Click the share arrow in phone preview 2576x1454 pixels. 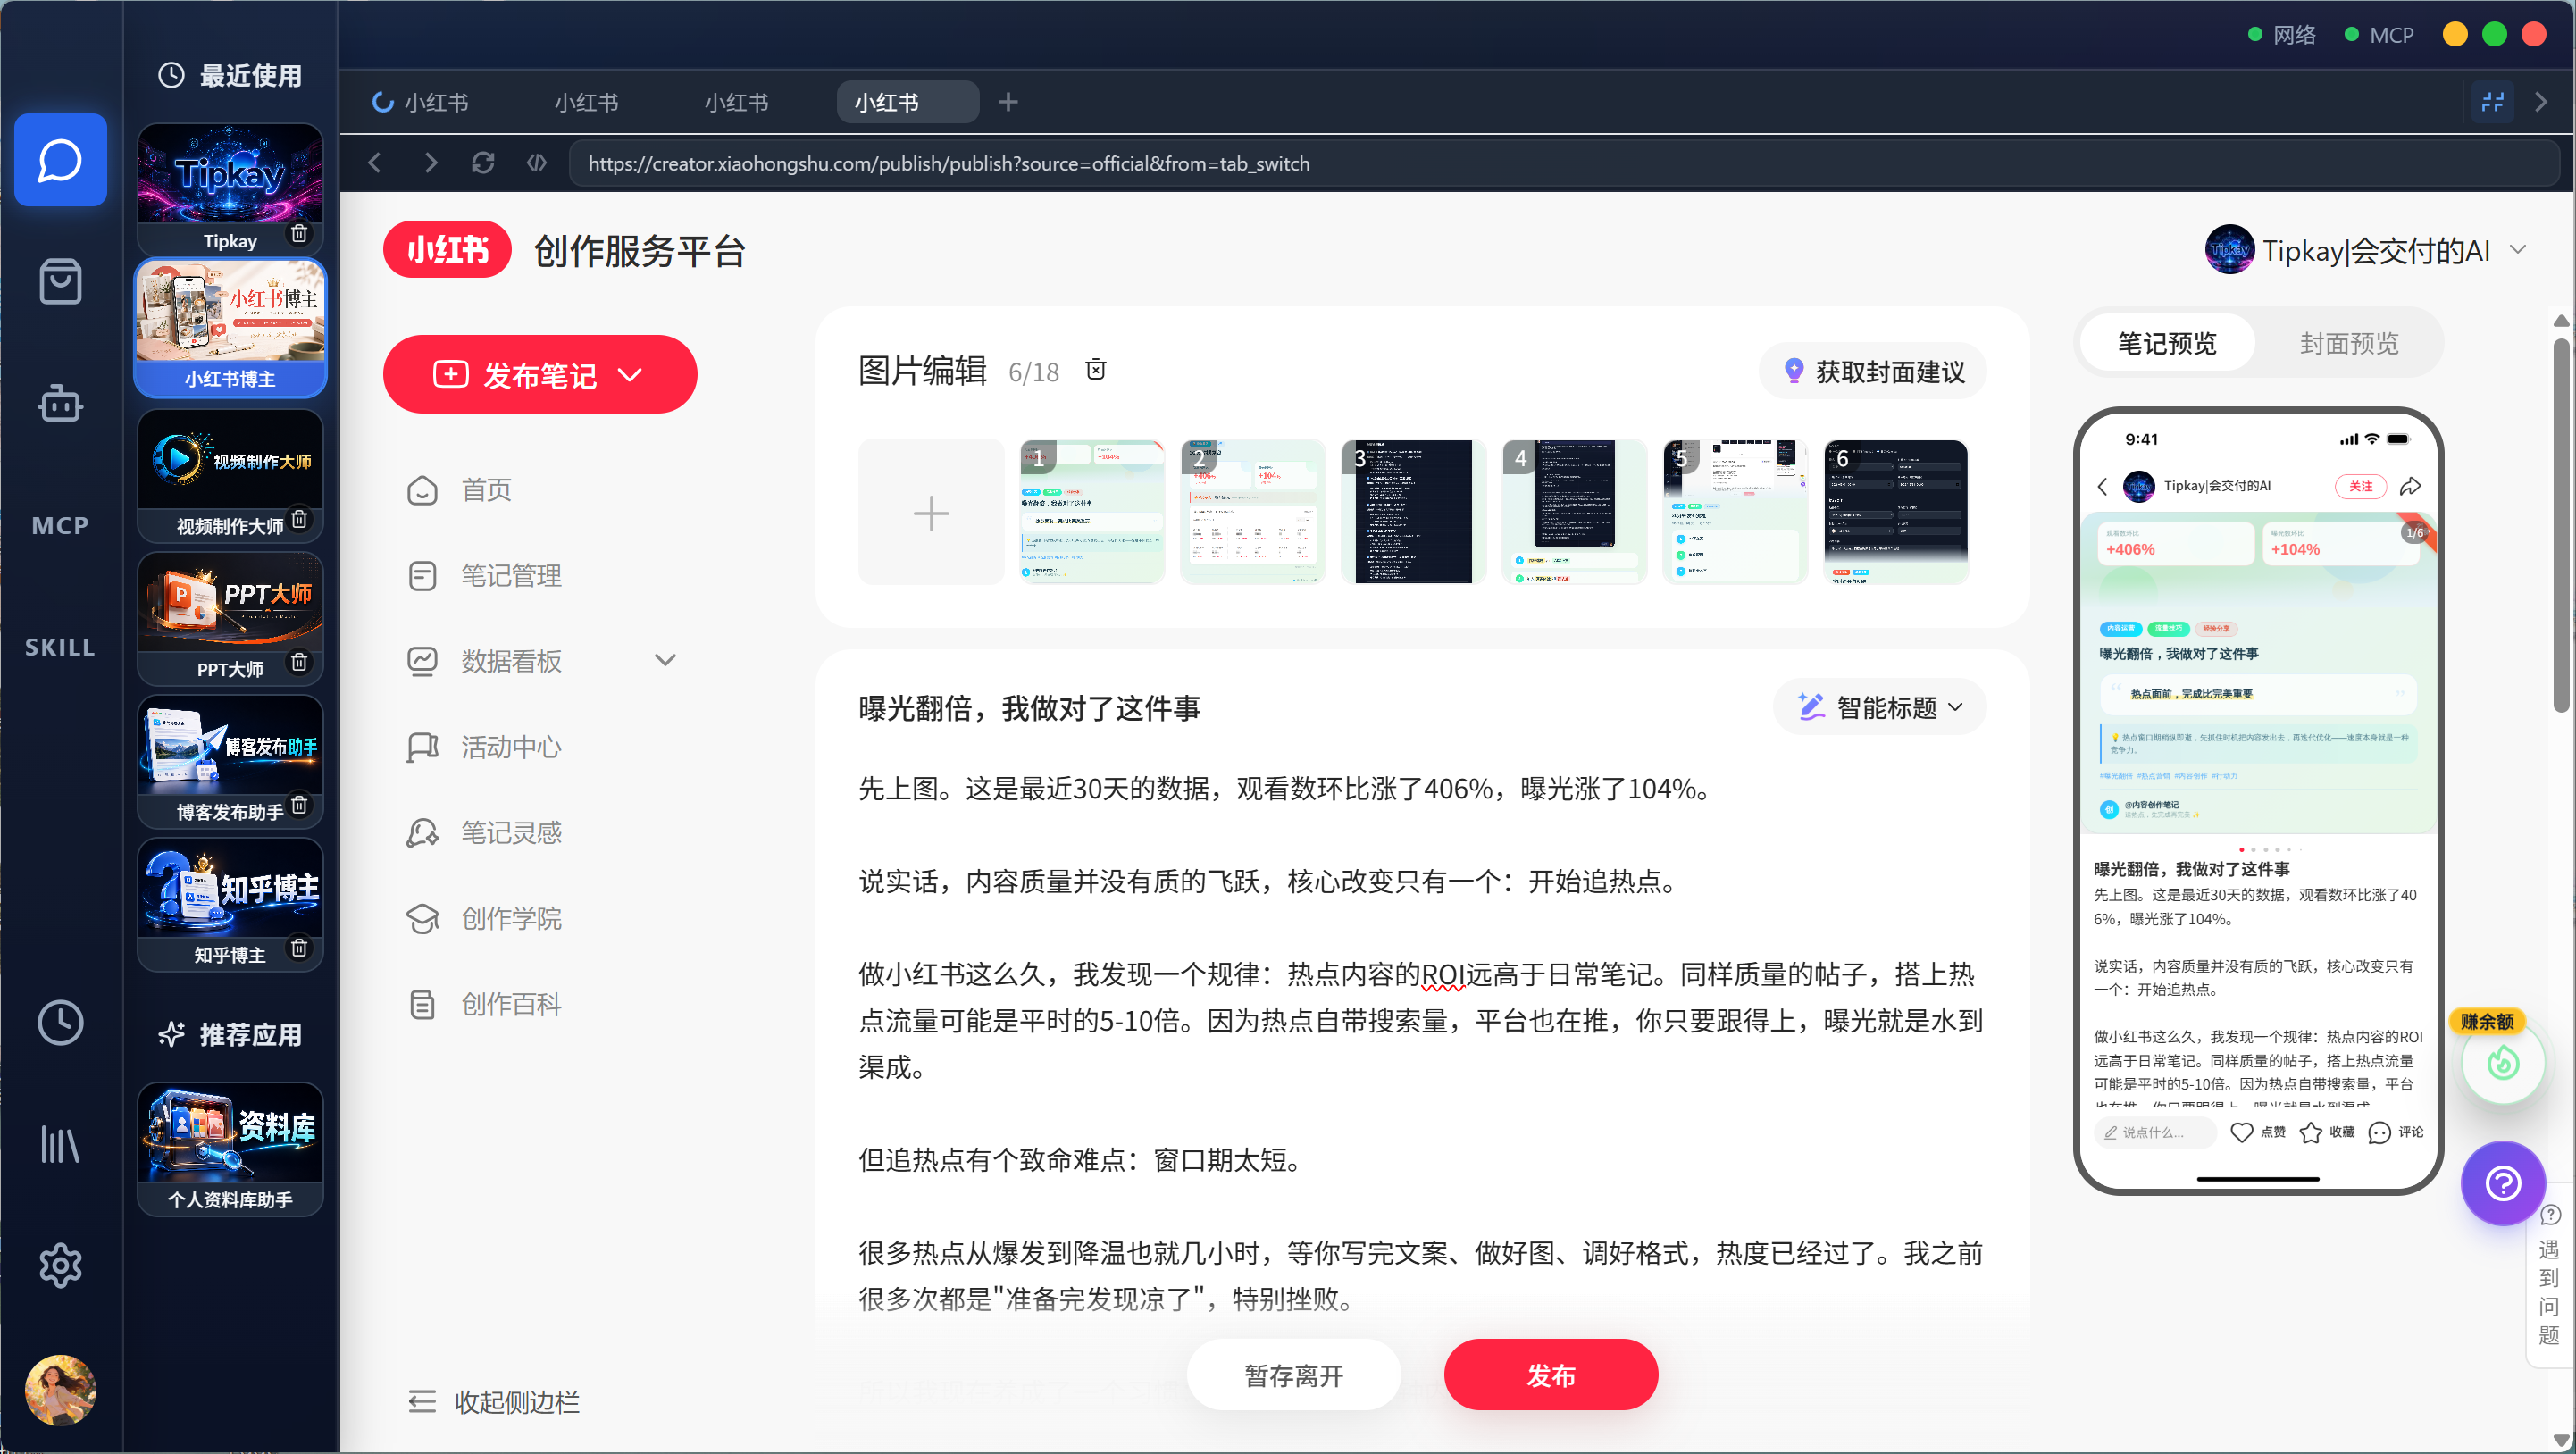click(2410, 486)
